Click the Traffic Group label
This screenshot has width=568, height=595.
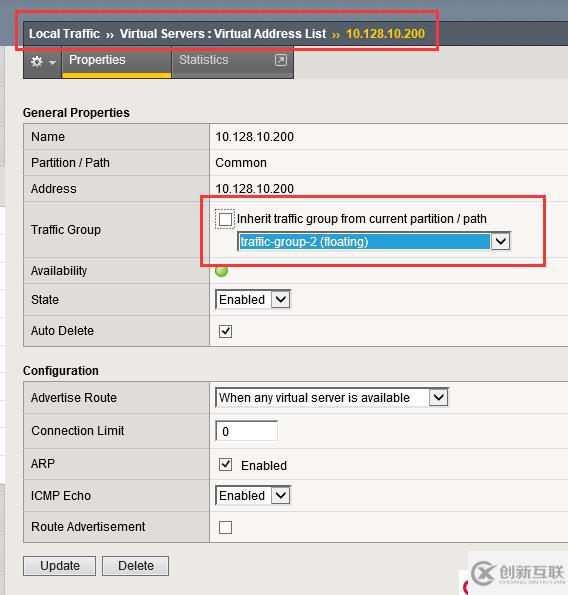point(66,230)
